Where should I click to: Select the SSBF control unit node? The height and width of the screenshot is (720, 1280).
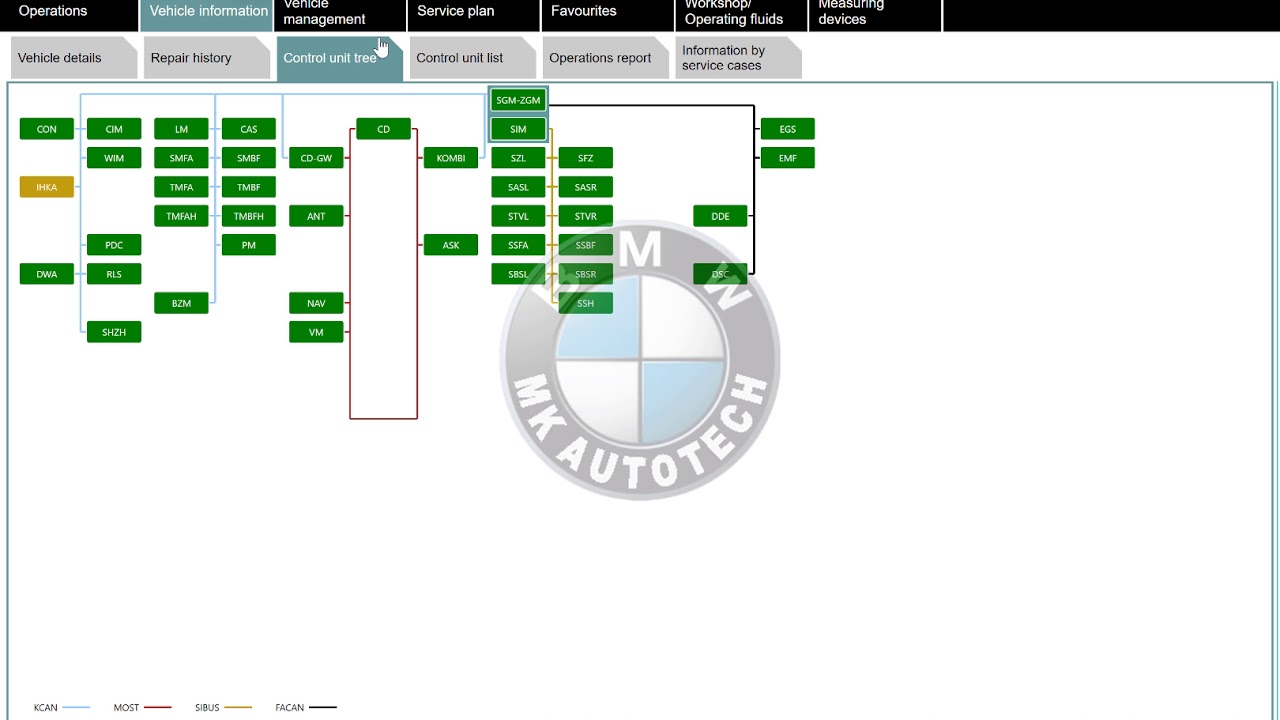click(586, 245)
